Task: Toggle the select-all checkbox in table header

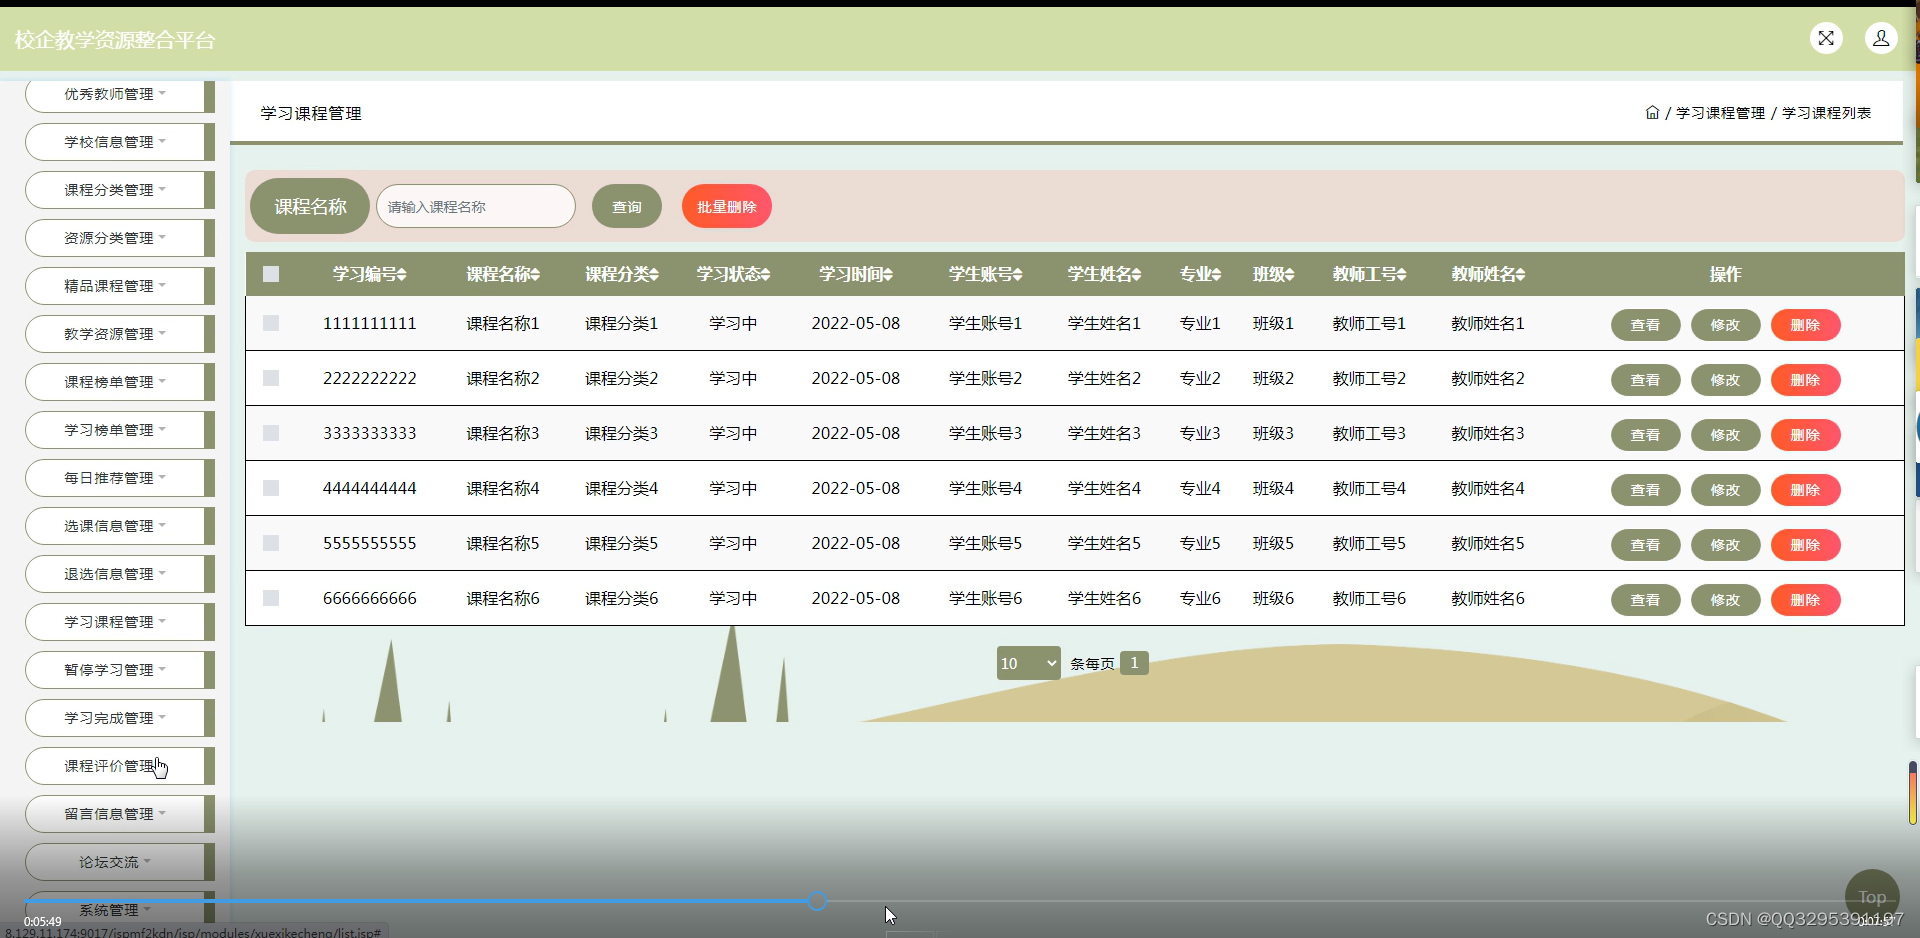Action: tap(271, 274)
